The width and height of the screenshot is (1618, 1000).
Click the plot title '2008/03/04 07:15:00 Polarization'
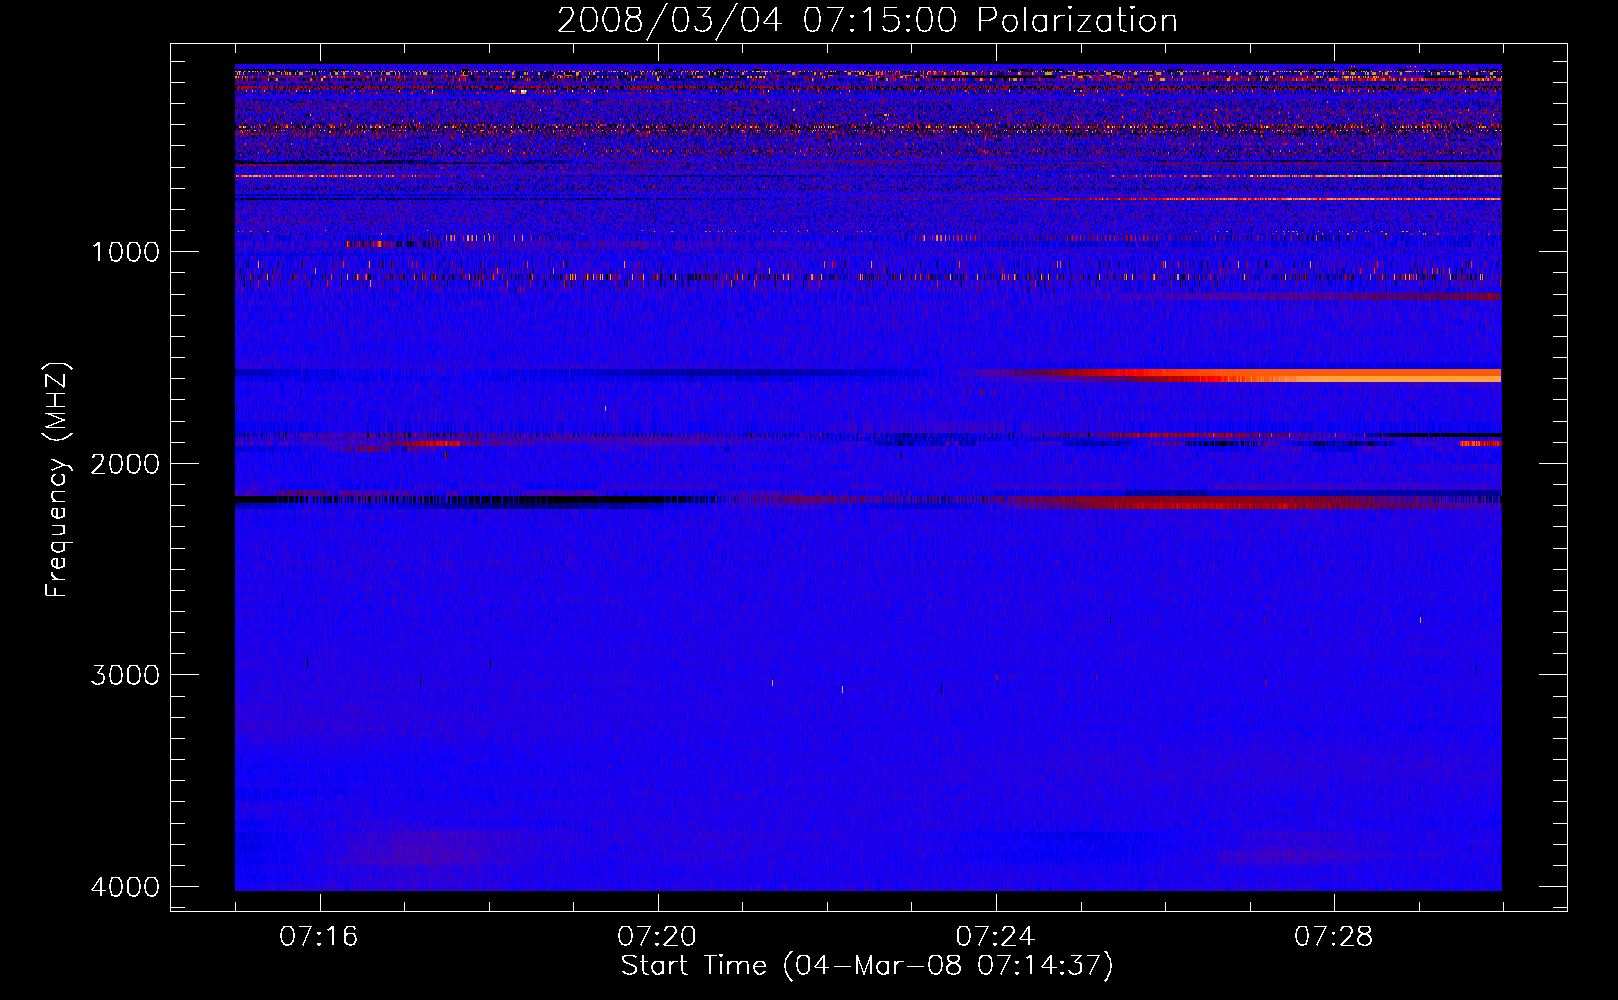click(x=867, y=21)
